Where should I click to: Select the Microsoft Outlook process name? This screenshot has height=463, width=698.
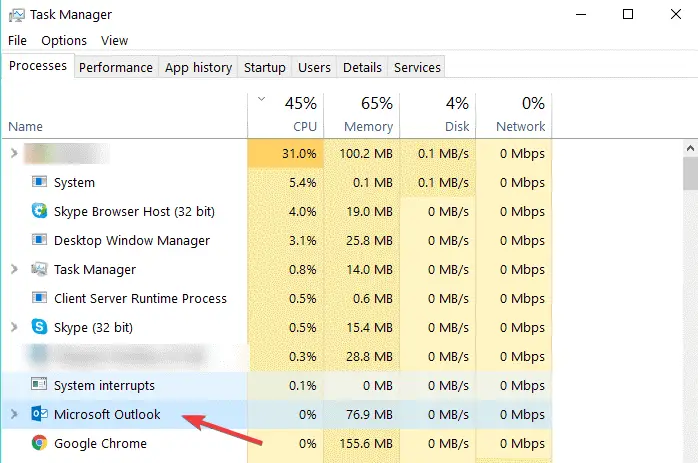(107, 414)
